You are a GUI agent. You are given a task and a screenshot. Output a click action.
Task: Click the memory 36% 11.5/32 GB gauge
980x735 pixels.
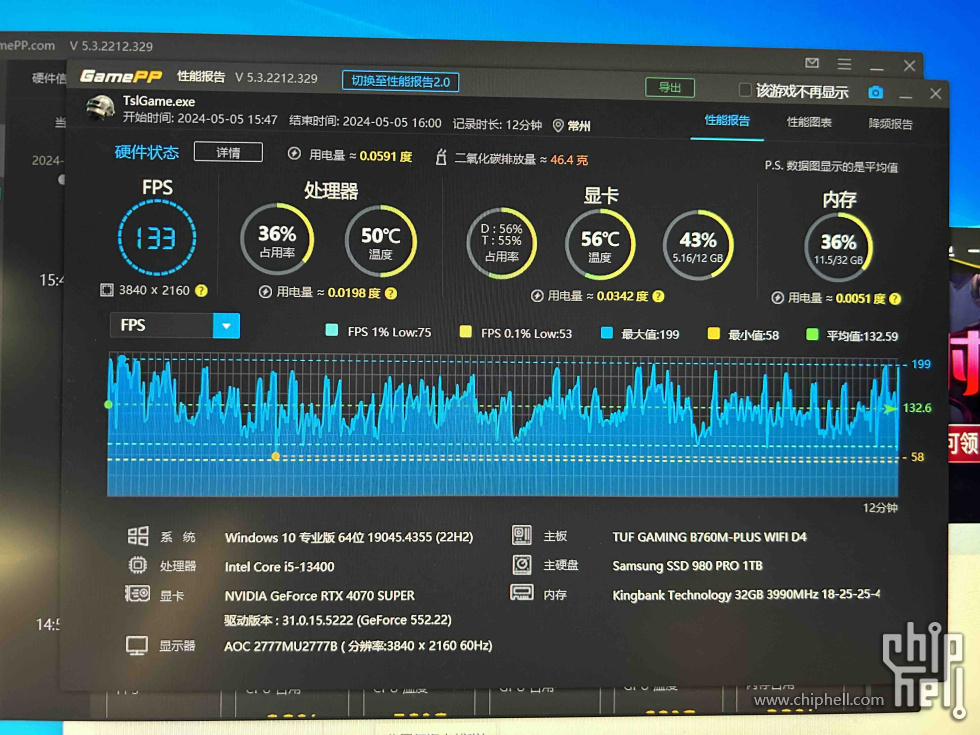pos(838,248)
